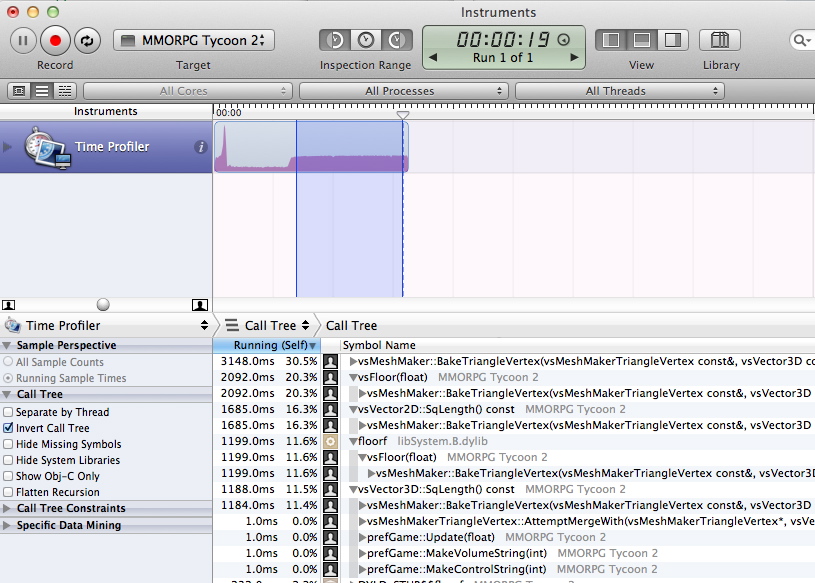Go to next run arrow
The image size is (815, 583).
coord(574,57)
